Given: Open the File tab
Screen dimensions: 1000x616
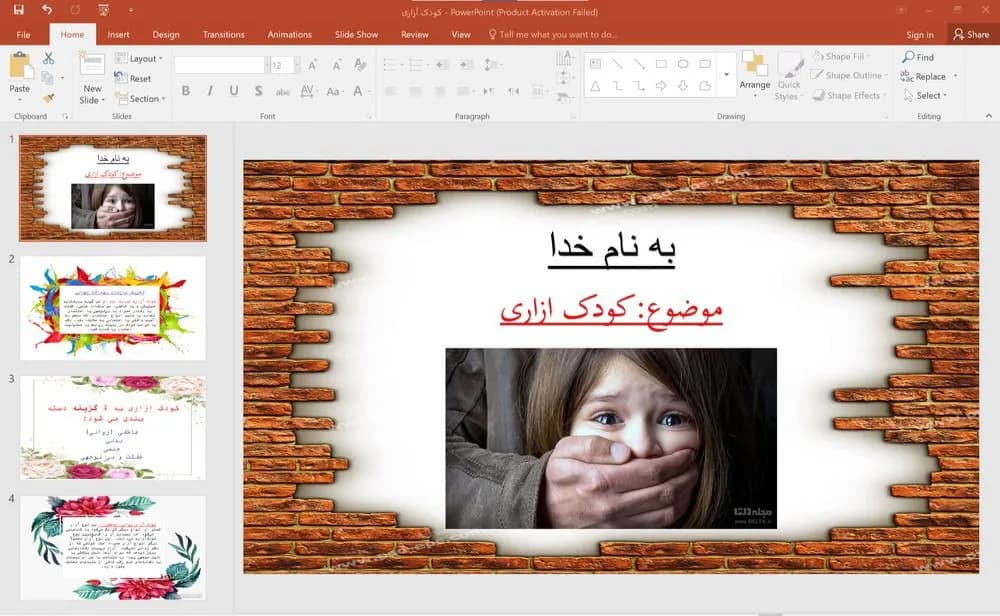Looking at the screenshot, I should [x=24, y=34].
